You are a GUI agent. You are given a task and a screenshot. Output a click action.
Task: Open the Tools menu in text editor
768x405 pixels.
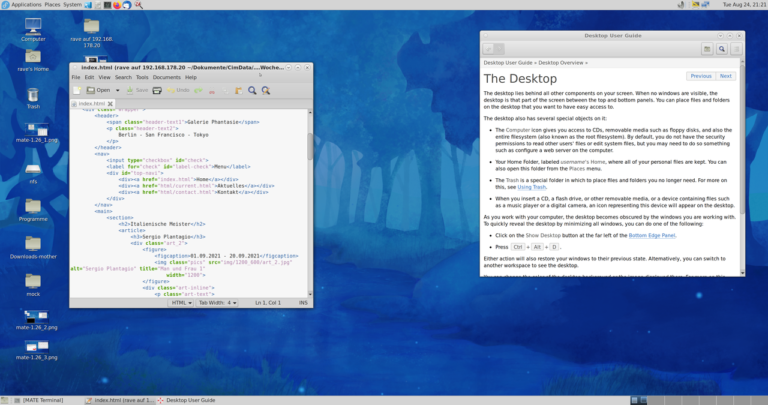pos(141,77)
